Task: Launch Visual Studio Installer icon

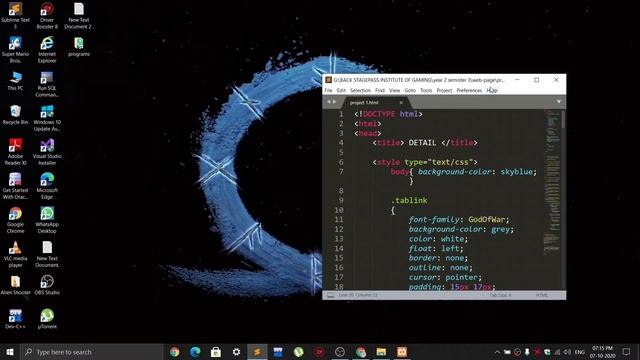Action: 47,152
